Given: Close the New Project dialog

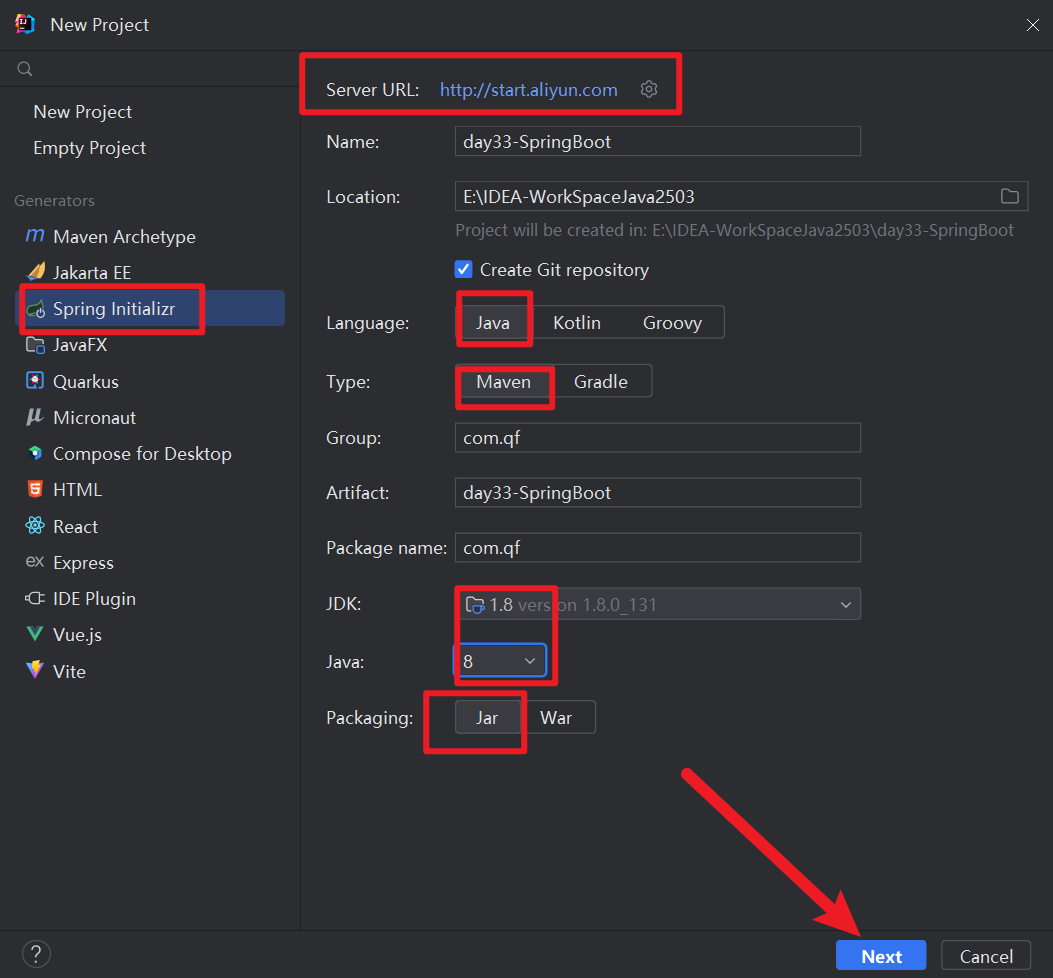Looking at the screenshot, I should click(x=1032, y=25).
